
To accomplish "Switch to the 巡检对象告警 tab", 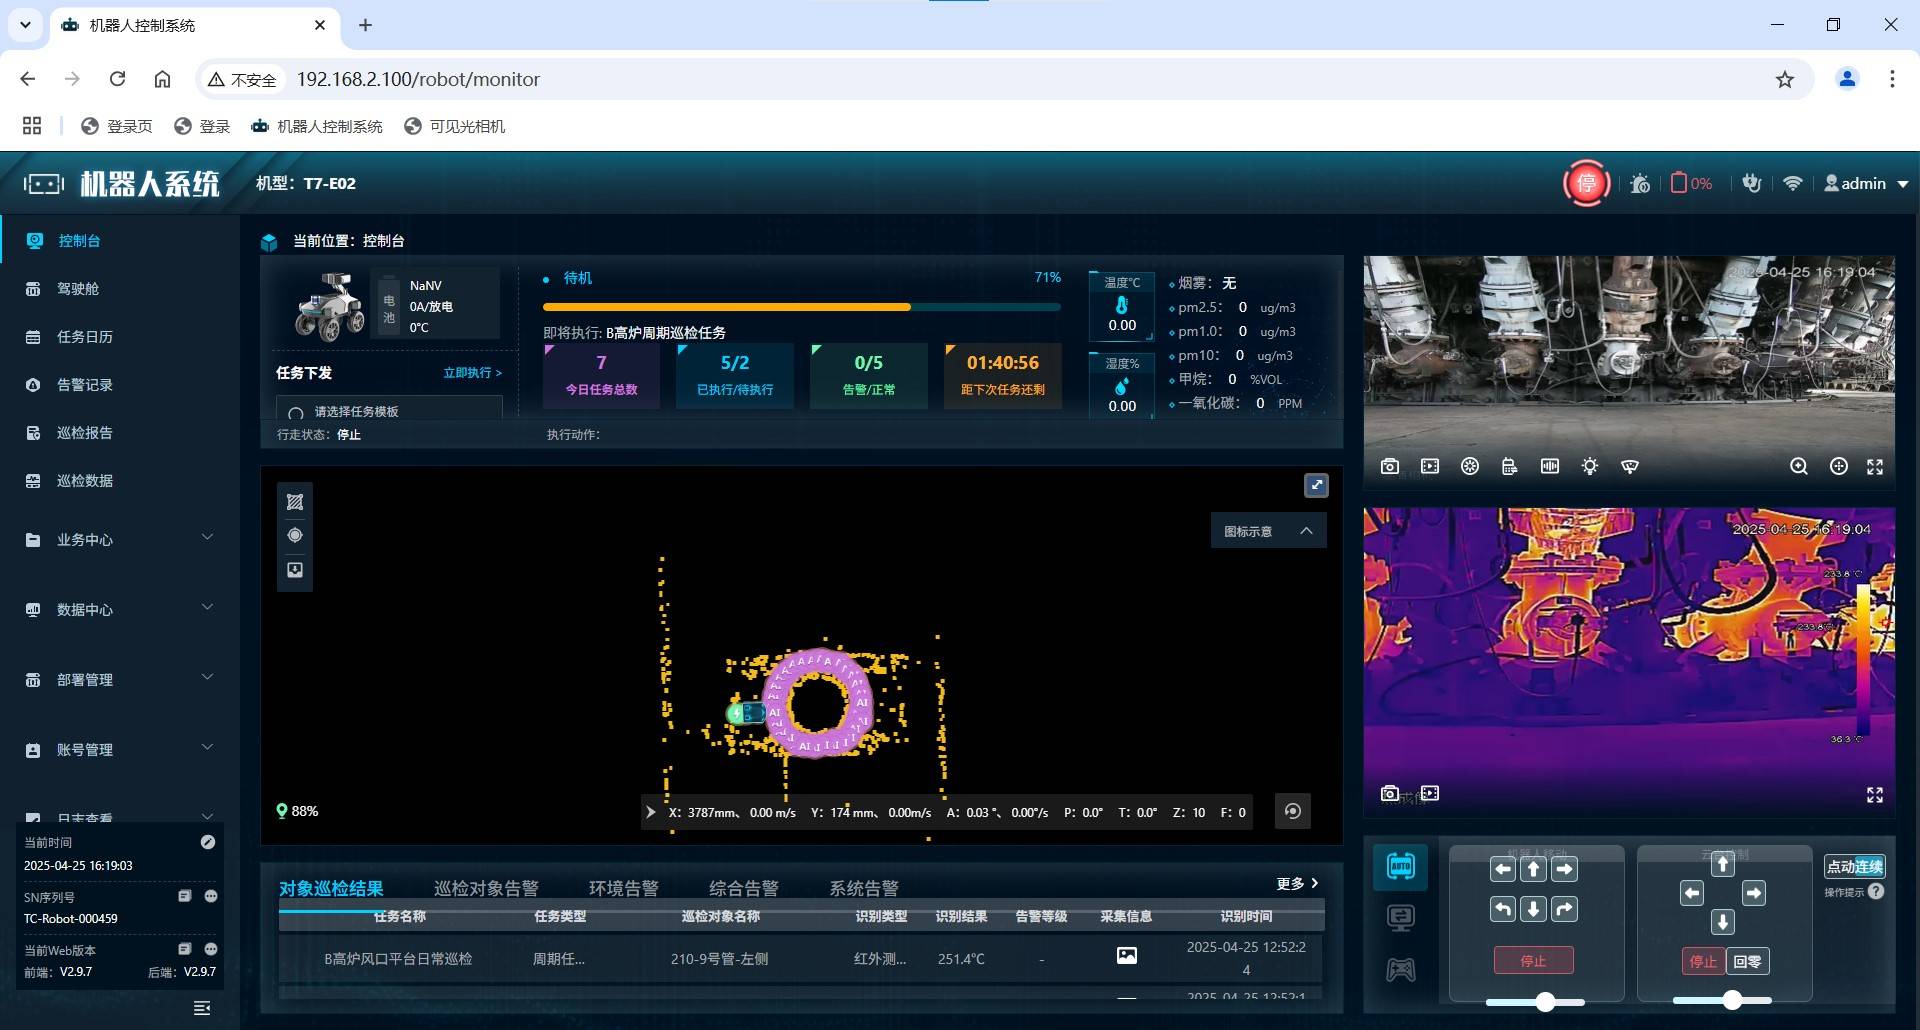I will (486, 888).
